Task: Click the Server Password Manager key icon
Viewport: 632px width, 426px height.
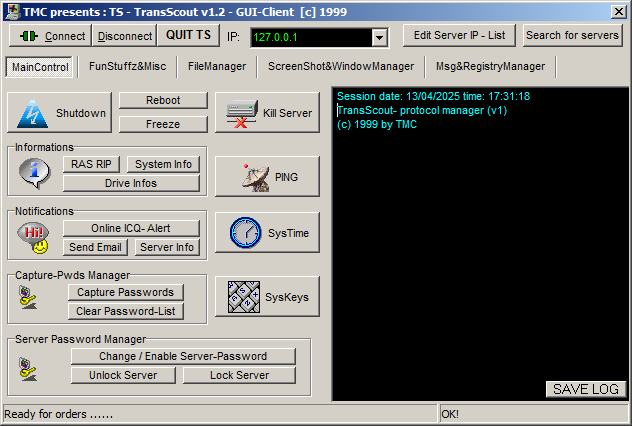Action: point(28,366)
